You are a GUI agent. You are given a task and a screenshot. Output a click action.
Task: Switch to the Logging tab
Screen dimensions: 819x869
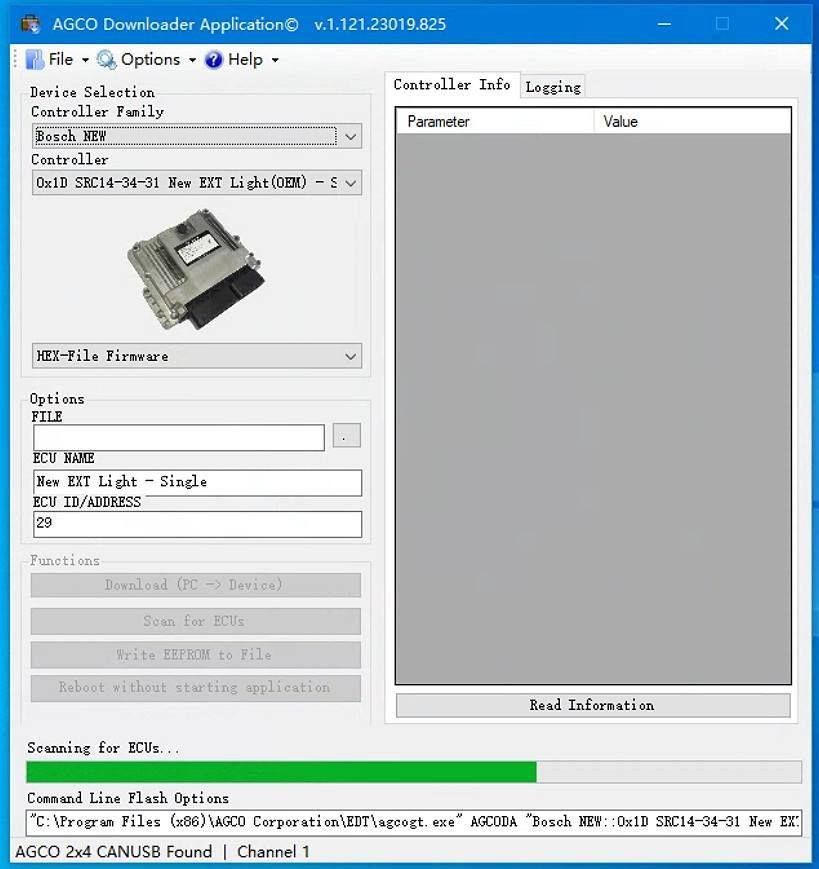click(553, 86)
